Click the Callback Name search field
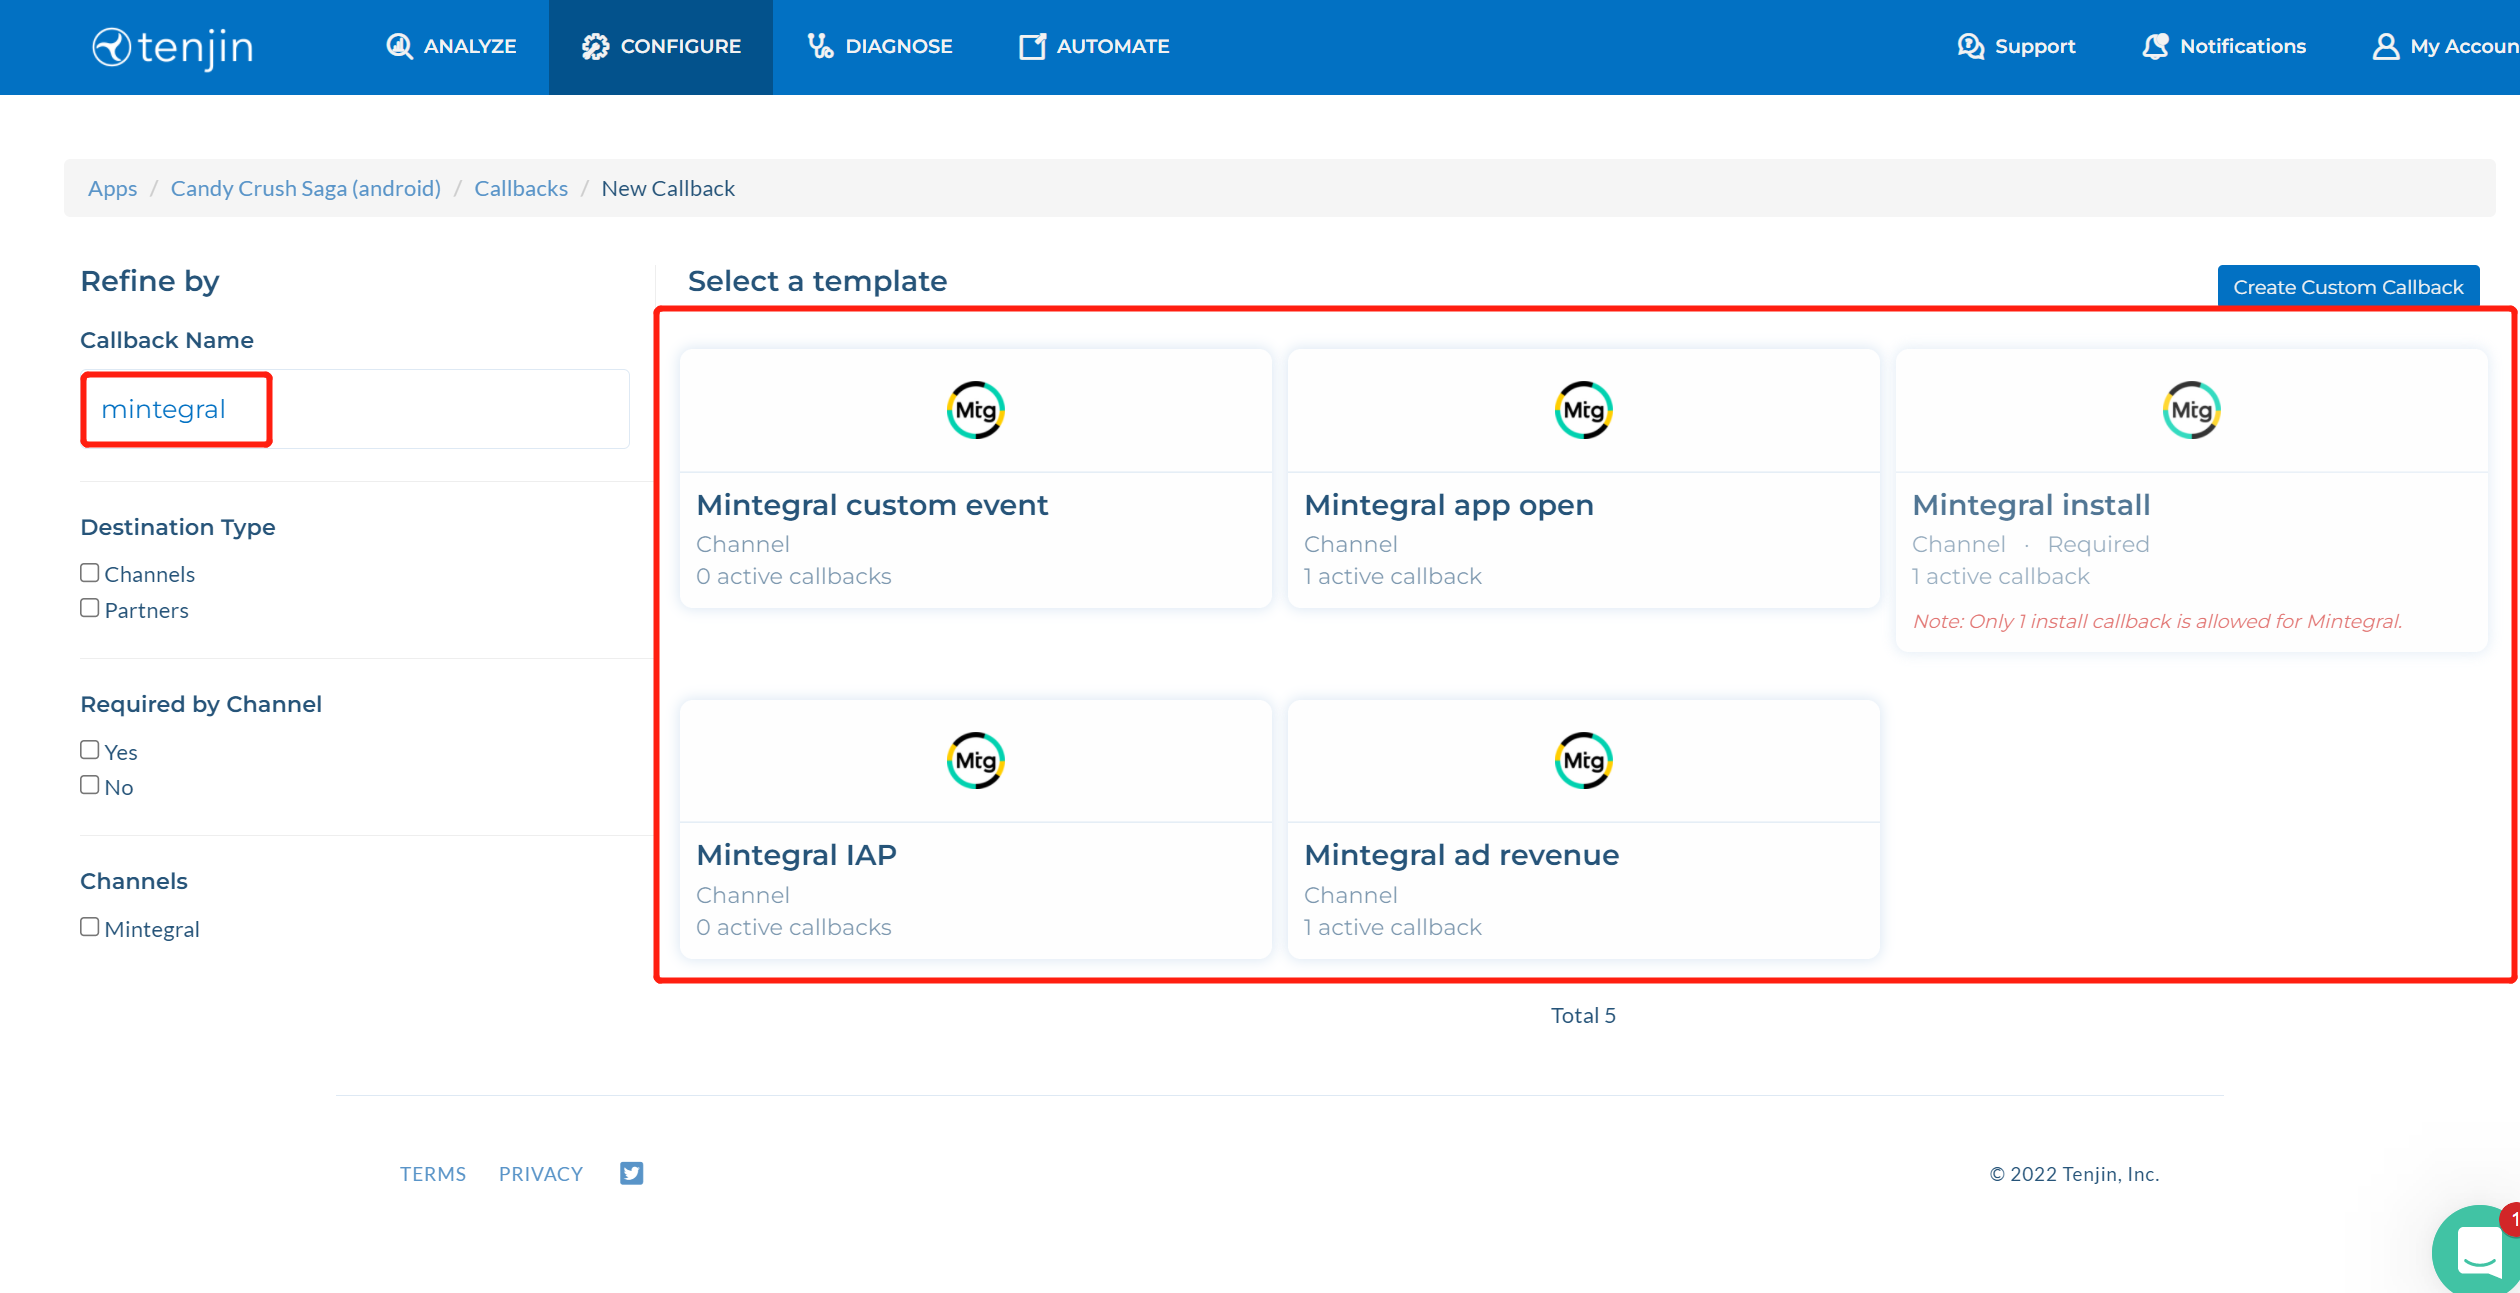Screen dimensions: 2520x1293 354,408
